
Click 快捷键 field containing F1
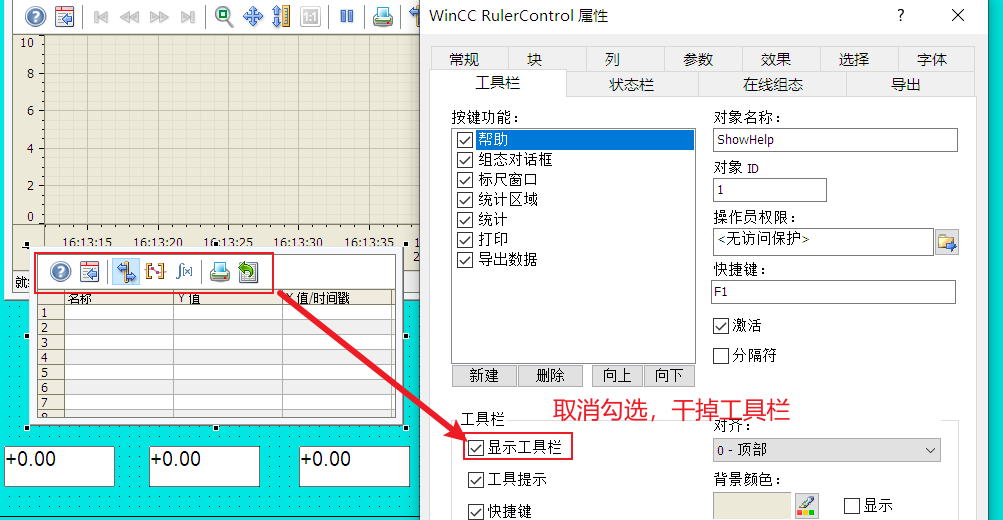pyautogui.click(x=833, y=292)
